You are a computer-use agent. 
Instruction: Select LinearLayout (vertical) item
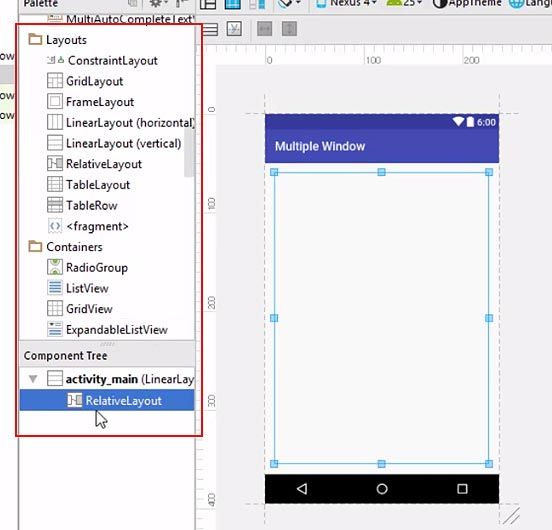[114, 144]
